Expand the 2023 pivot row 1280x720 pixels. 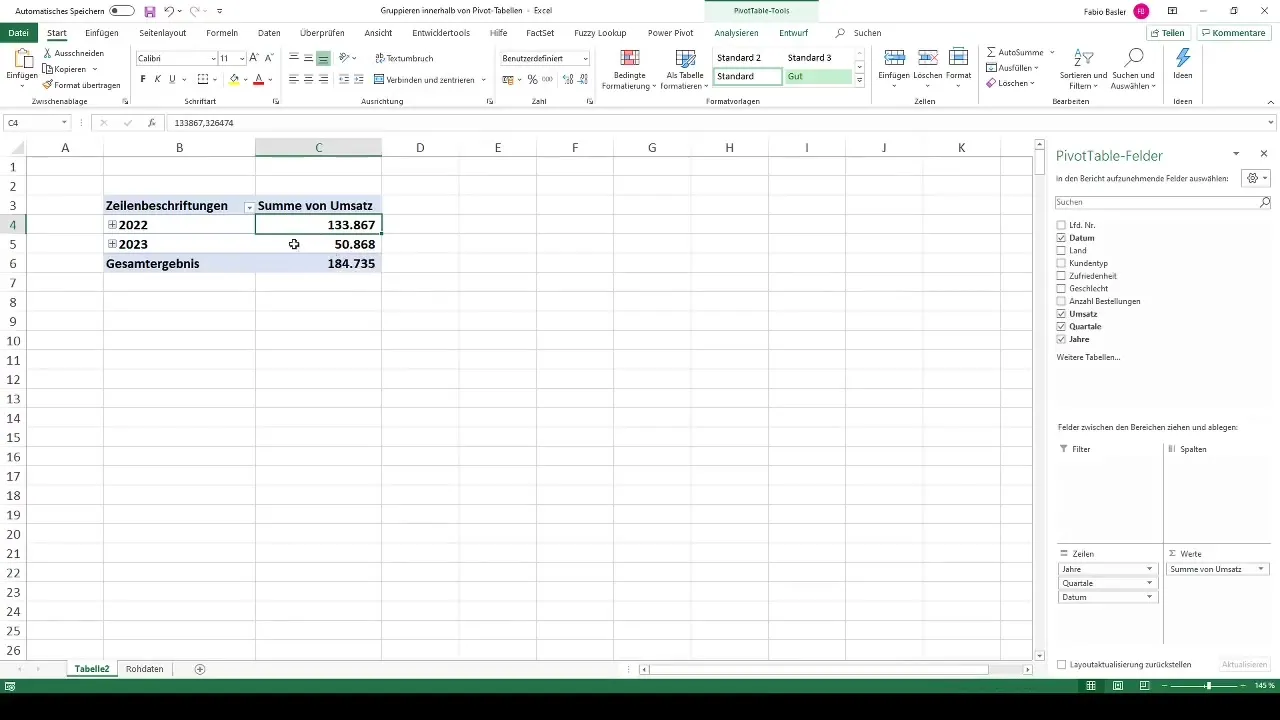[112, 244]
